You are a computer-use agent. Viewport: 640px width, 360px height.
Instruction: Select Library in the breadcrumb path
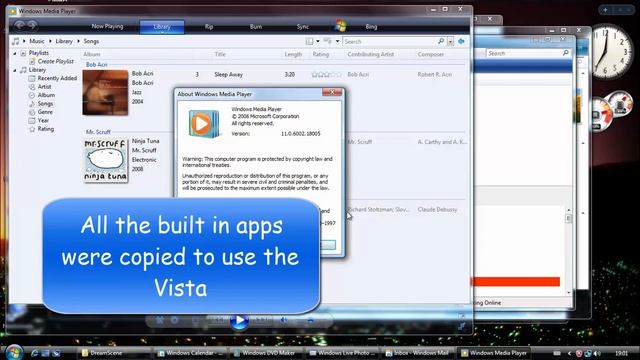point(64,41)
